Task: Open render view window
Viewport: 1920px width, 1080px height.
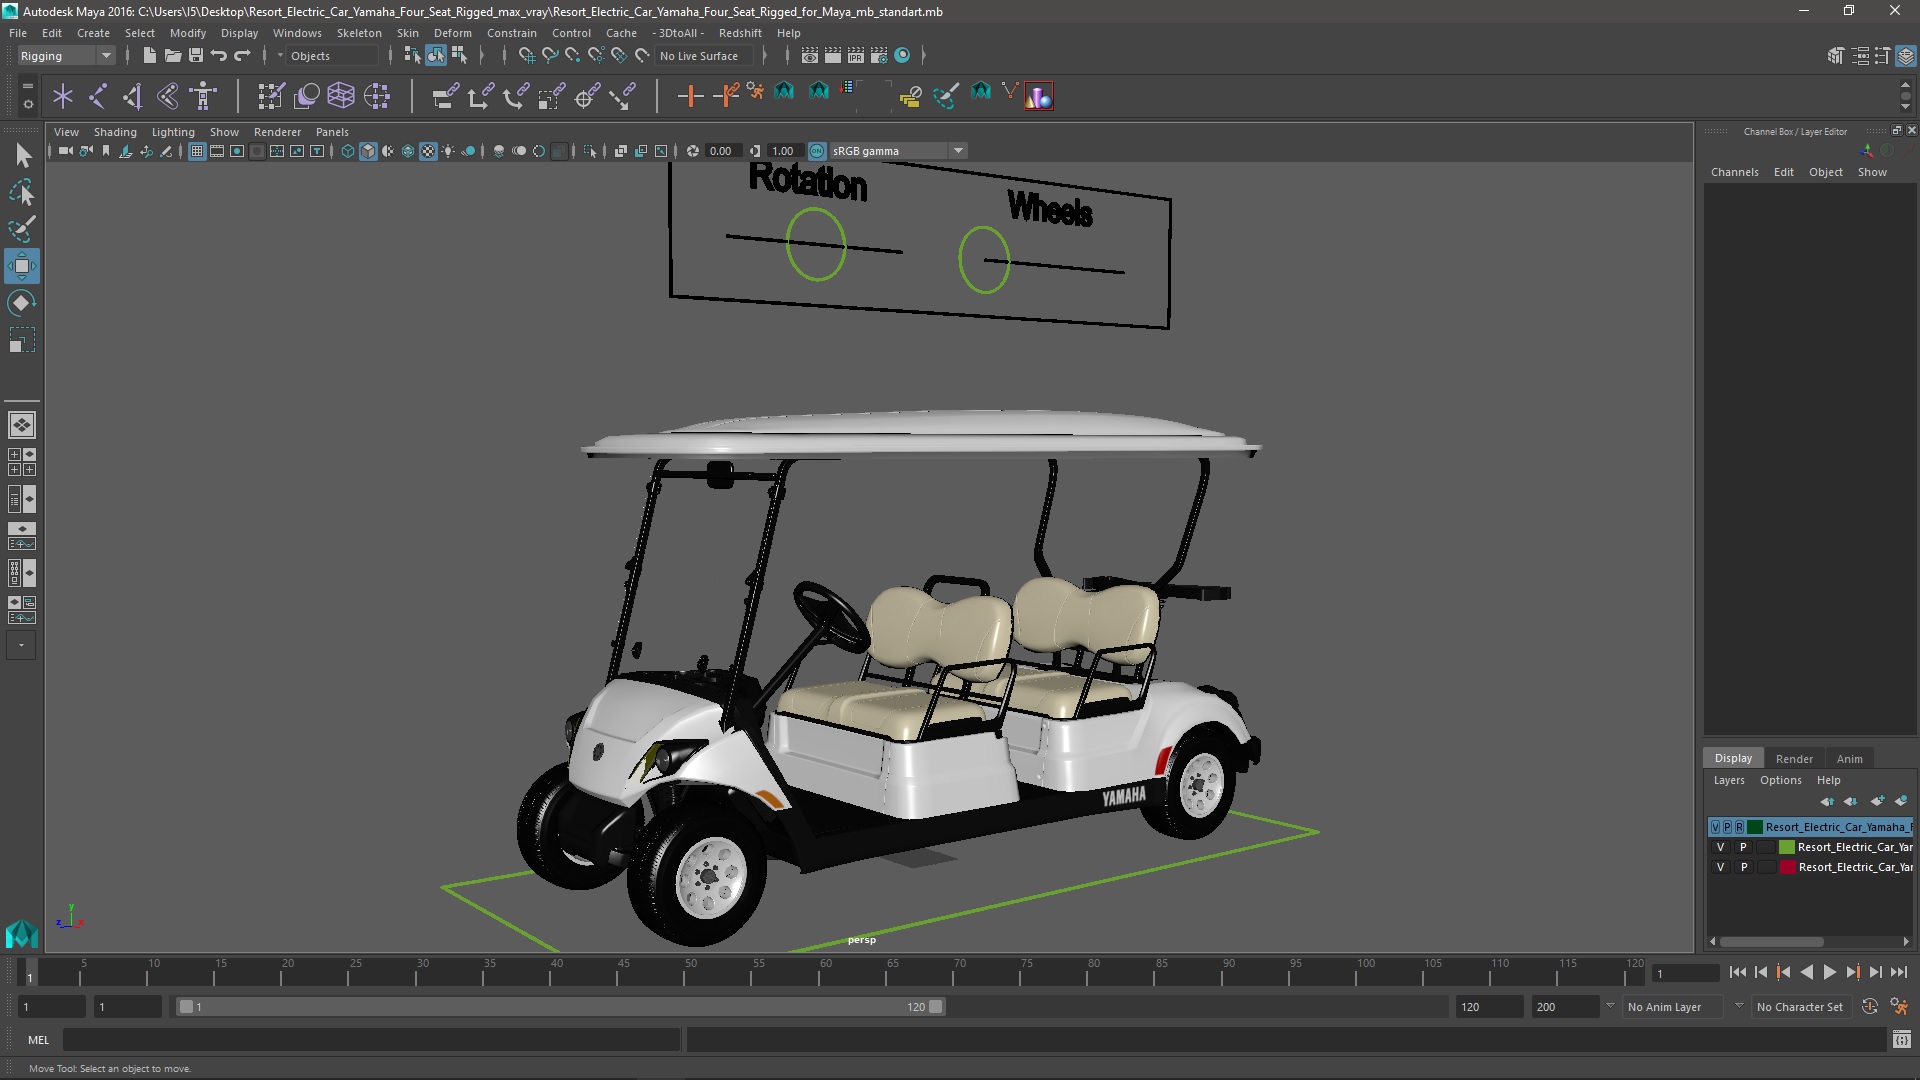Action: point(810,56)
